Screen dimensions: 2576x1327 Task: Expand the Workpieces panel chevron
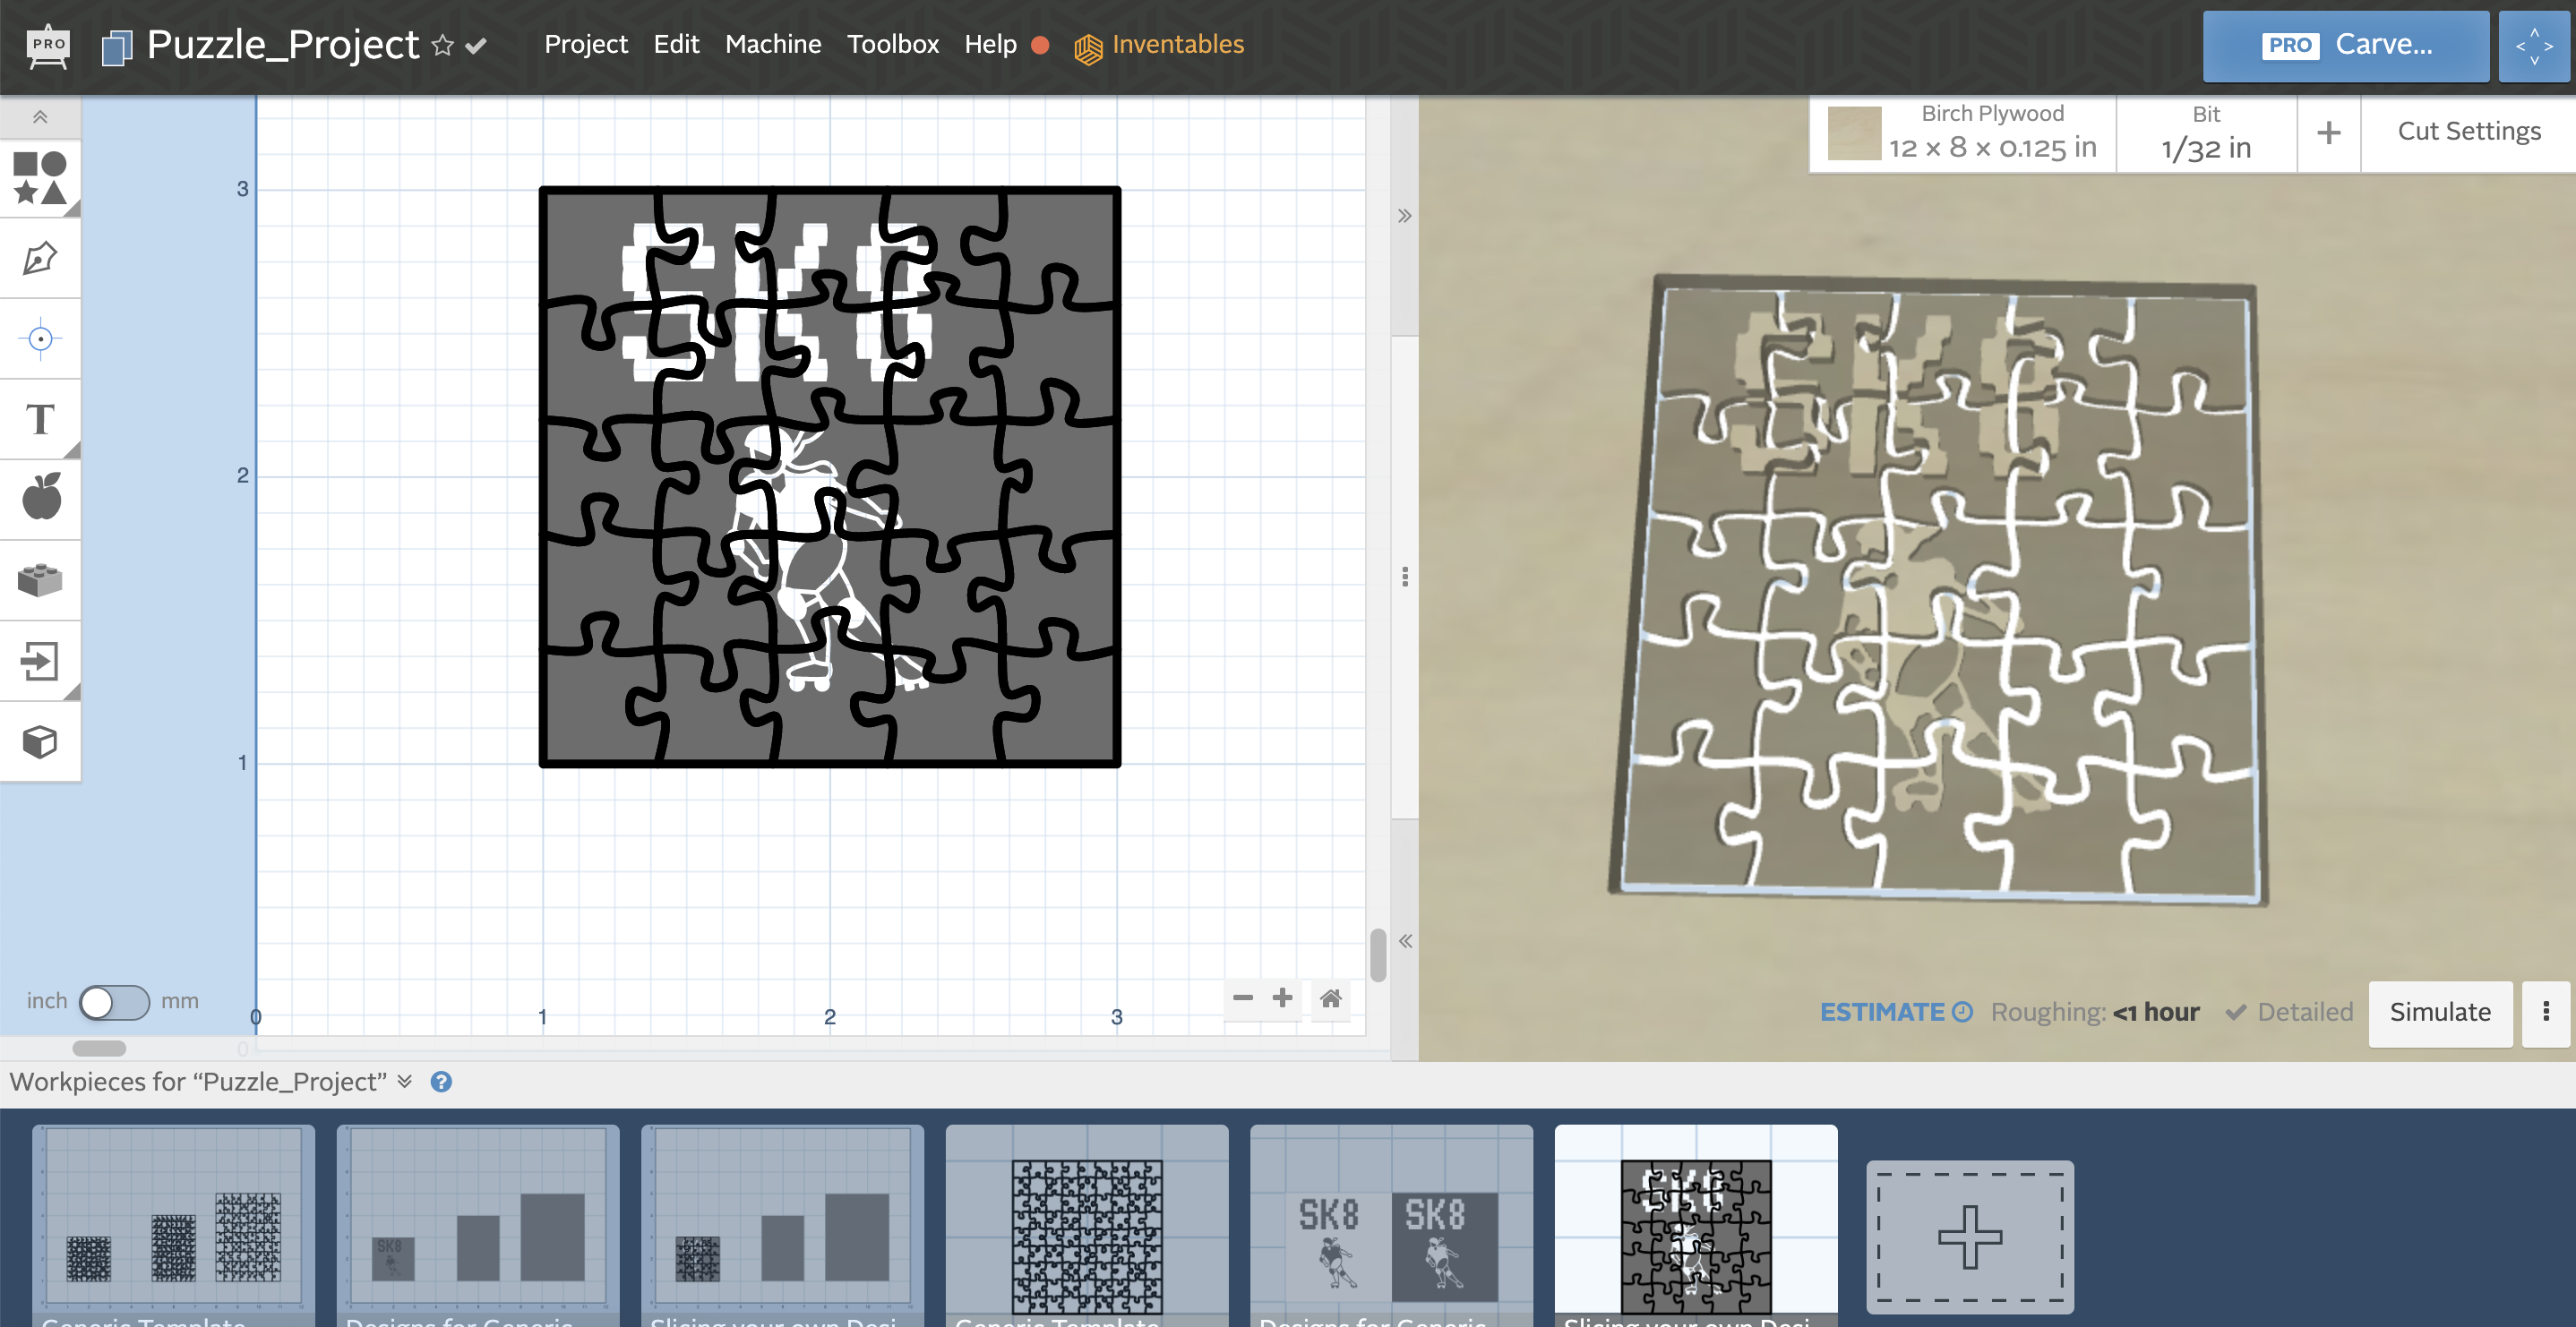(x=405, y=1081)
